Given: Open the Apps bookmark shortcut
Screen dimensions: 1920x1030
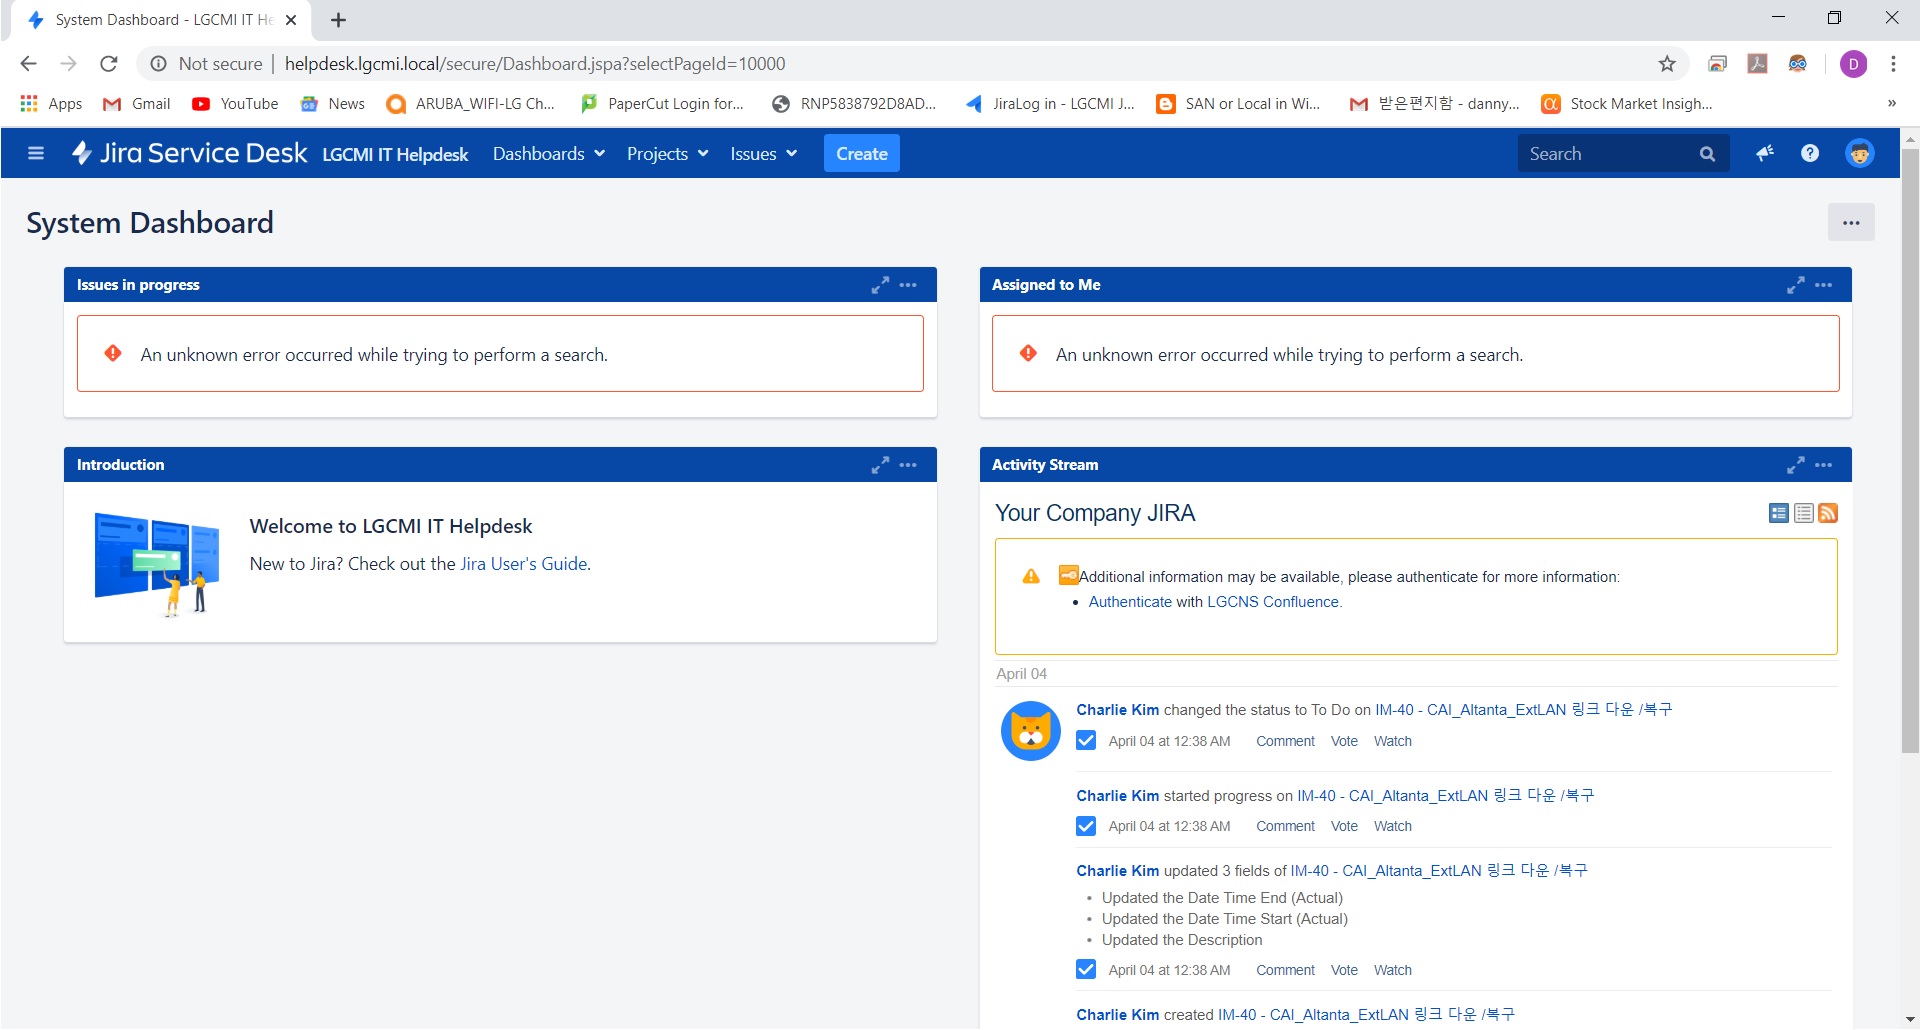Looking at the screenshot, I should (51, 104).
